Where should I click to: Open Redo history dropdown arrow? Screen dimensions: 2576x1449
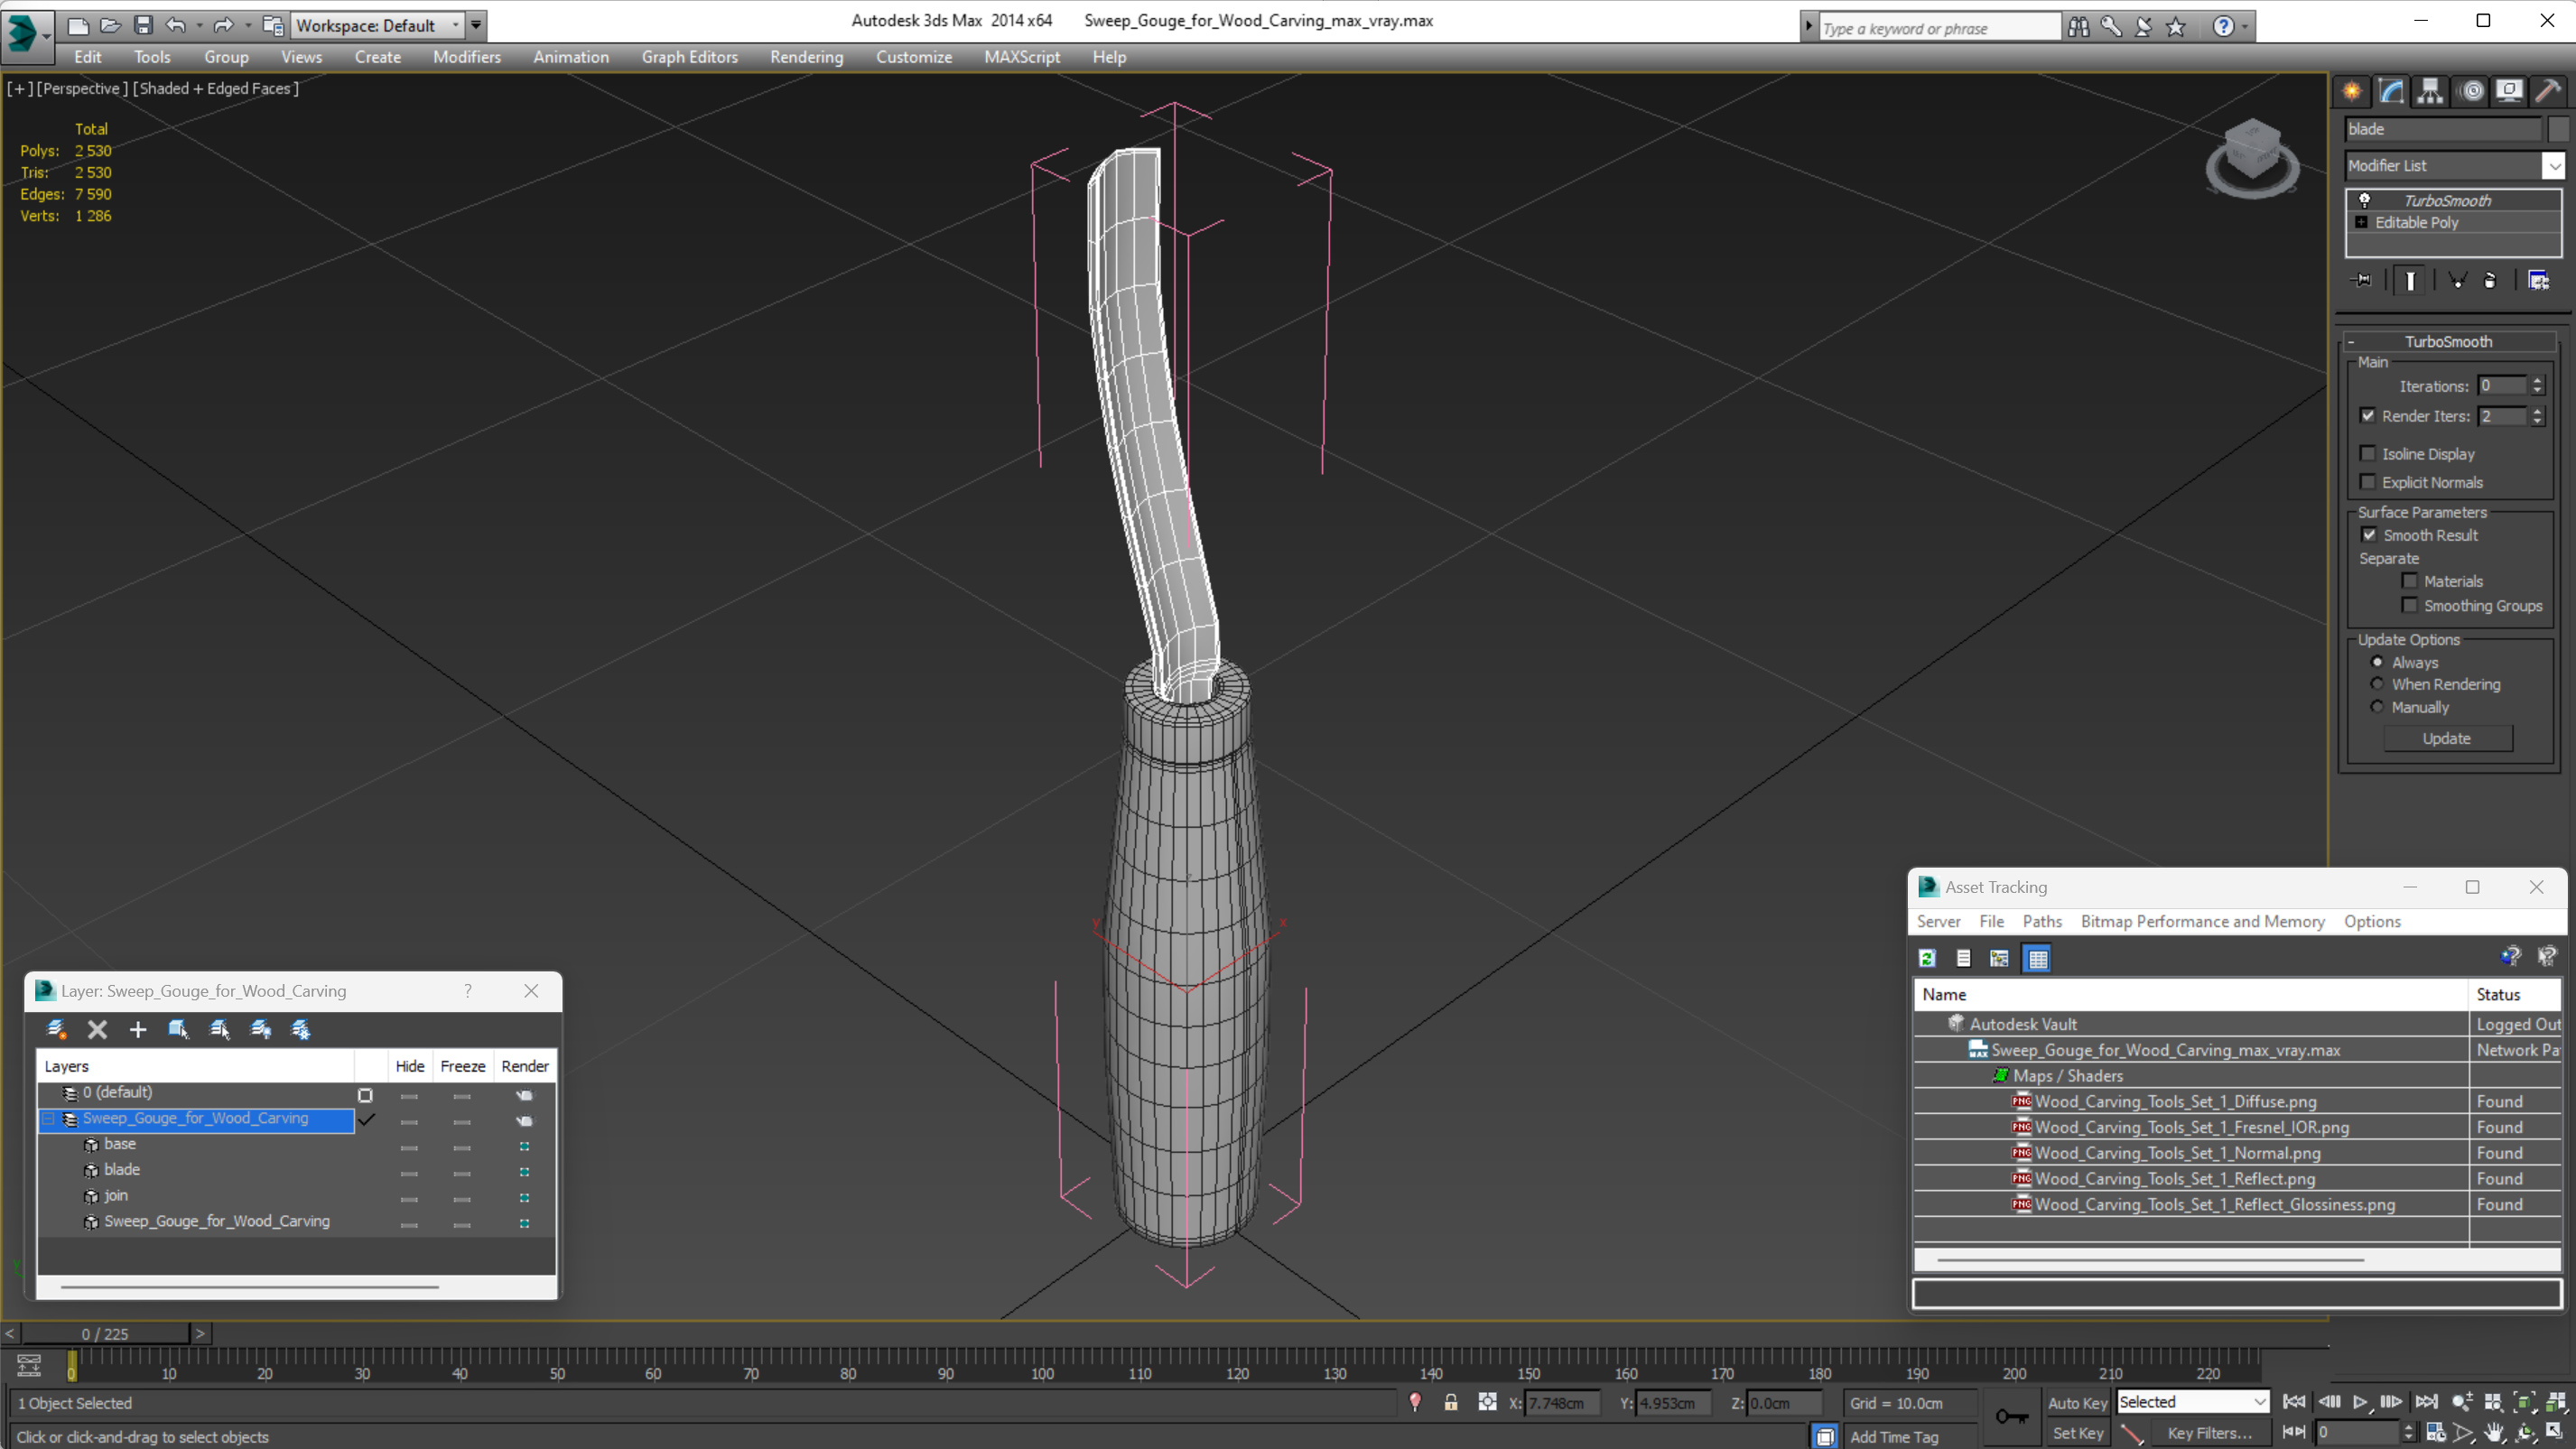point(248,25)
